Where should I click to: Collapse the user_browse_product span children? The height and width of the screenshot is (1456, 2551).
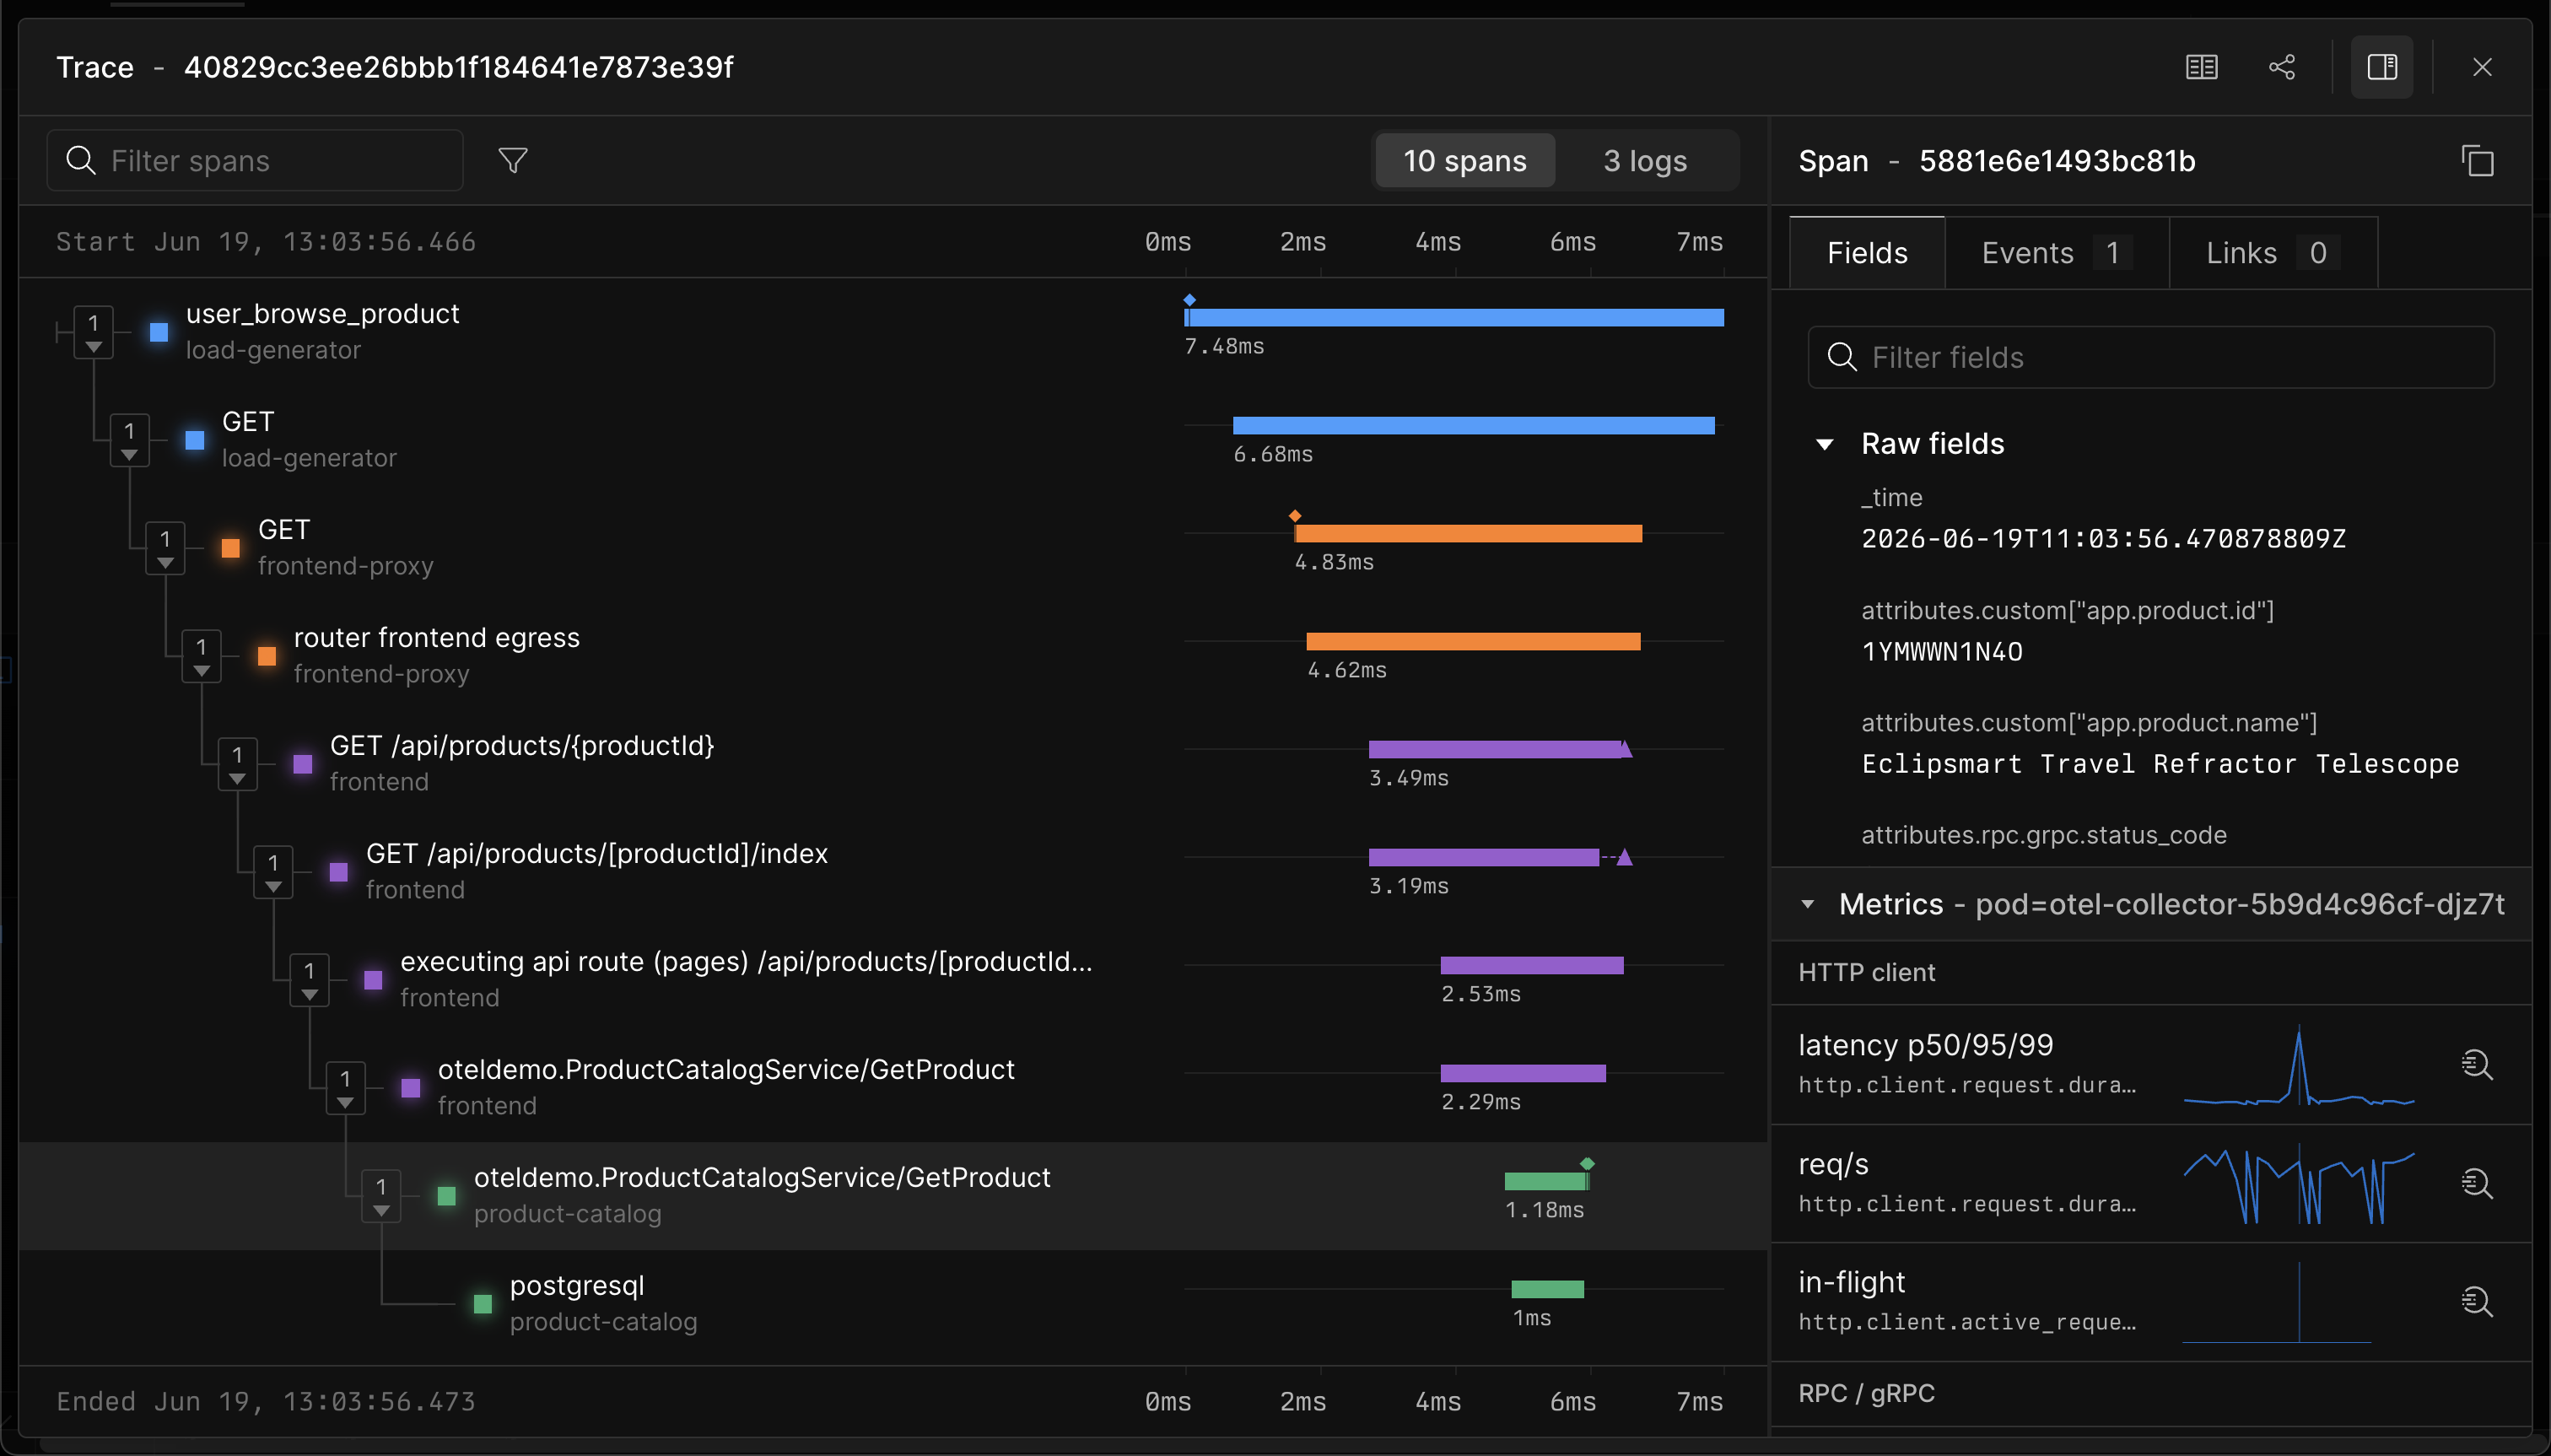click(x=93, y=332)
